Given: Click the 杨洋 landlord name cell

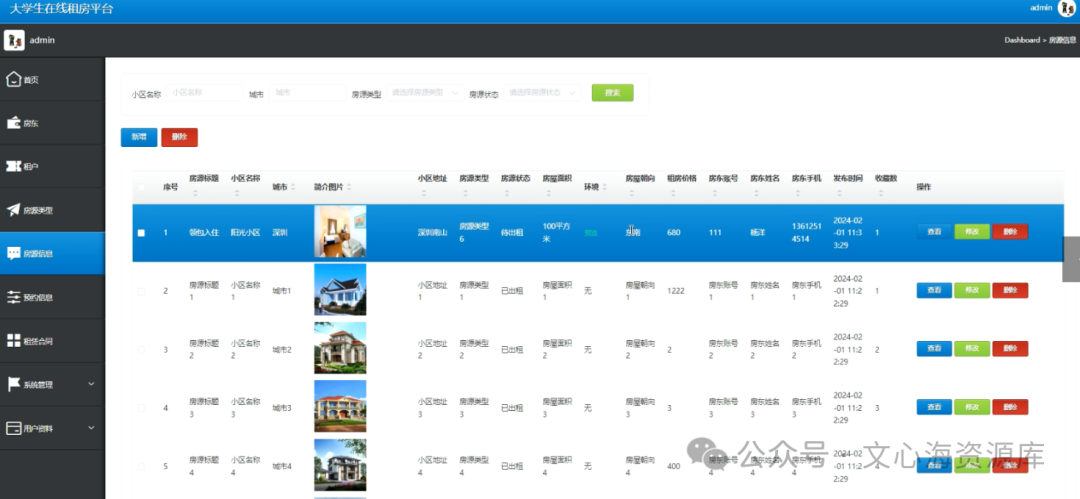Looking at the screenshot, I should (x=758, y=233).
